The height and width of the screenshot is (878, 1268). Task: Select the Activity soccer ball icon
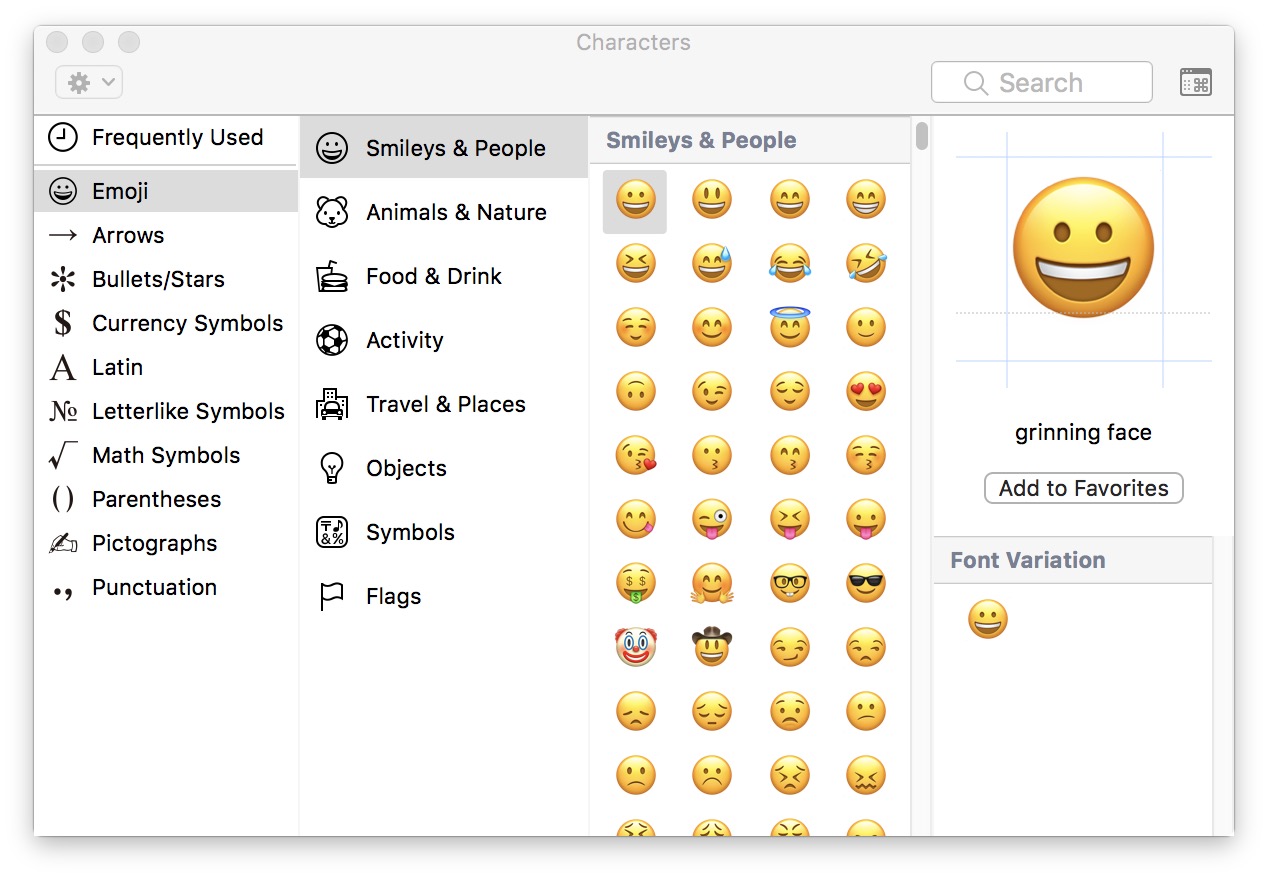(330, 339)
